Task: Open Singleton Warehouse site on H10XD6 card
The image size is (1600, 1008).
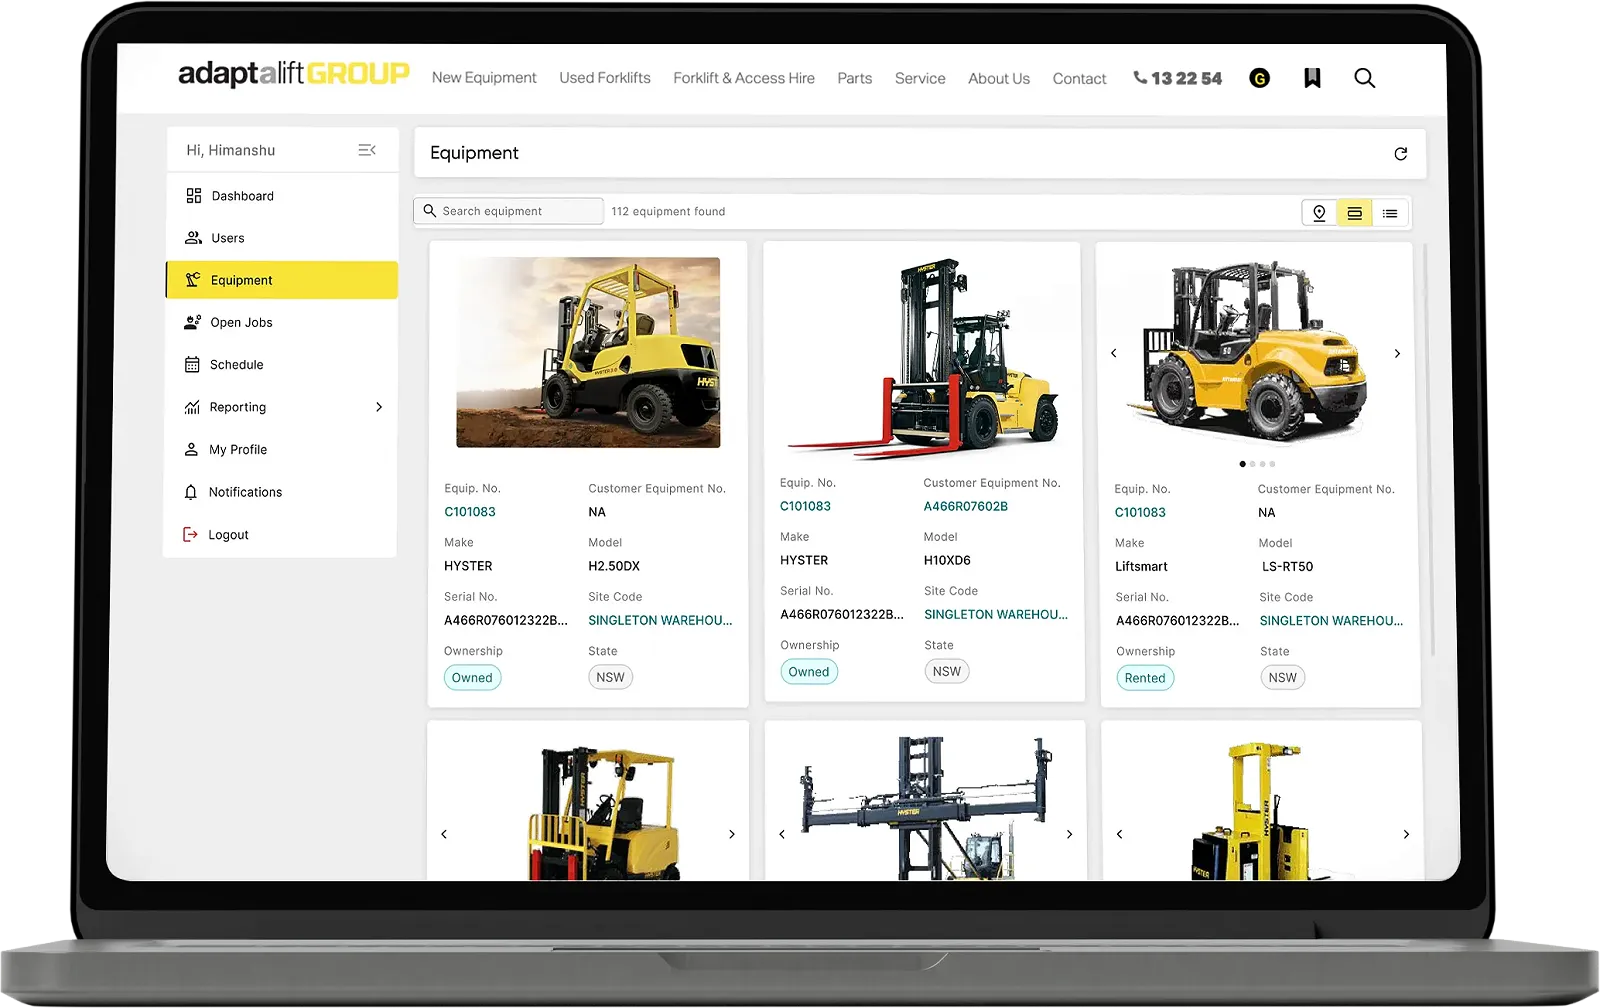Action: tap(996, 614)
